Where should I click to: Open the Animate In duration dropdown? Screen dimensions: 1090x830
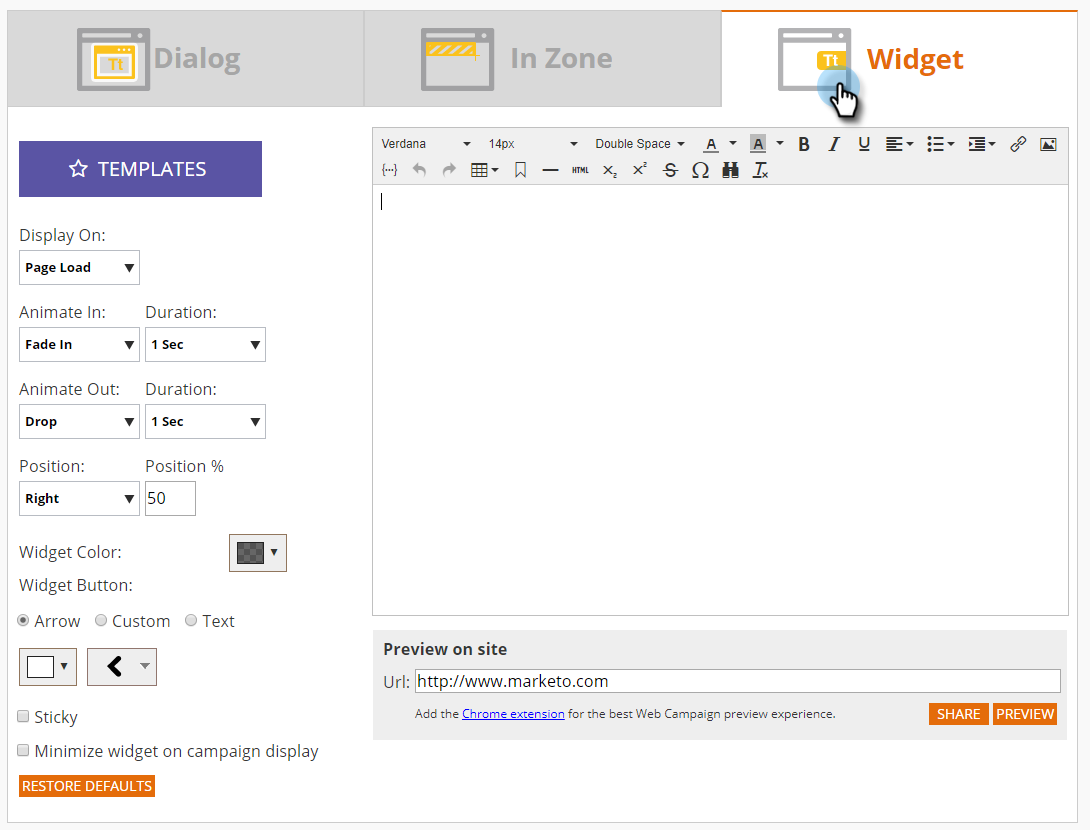[205, 345]
